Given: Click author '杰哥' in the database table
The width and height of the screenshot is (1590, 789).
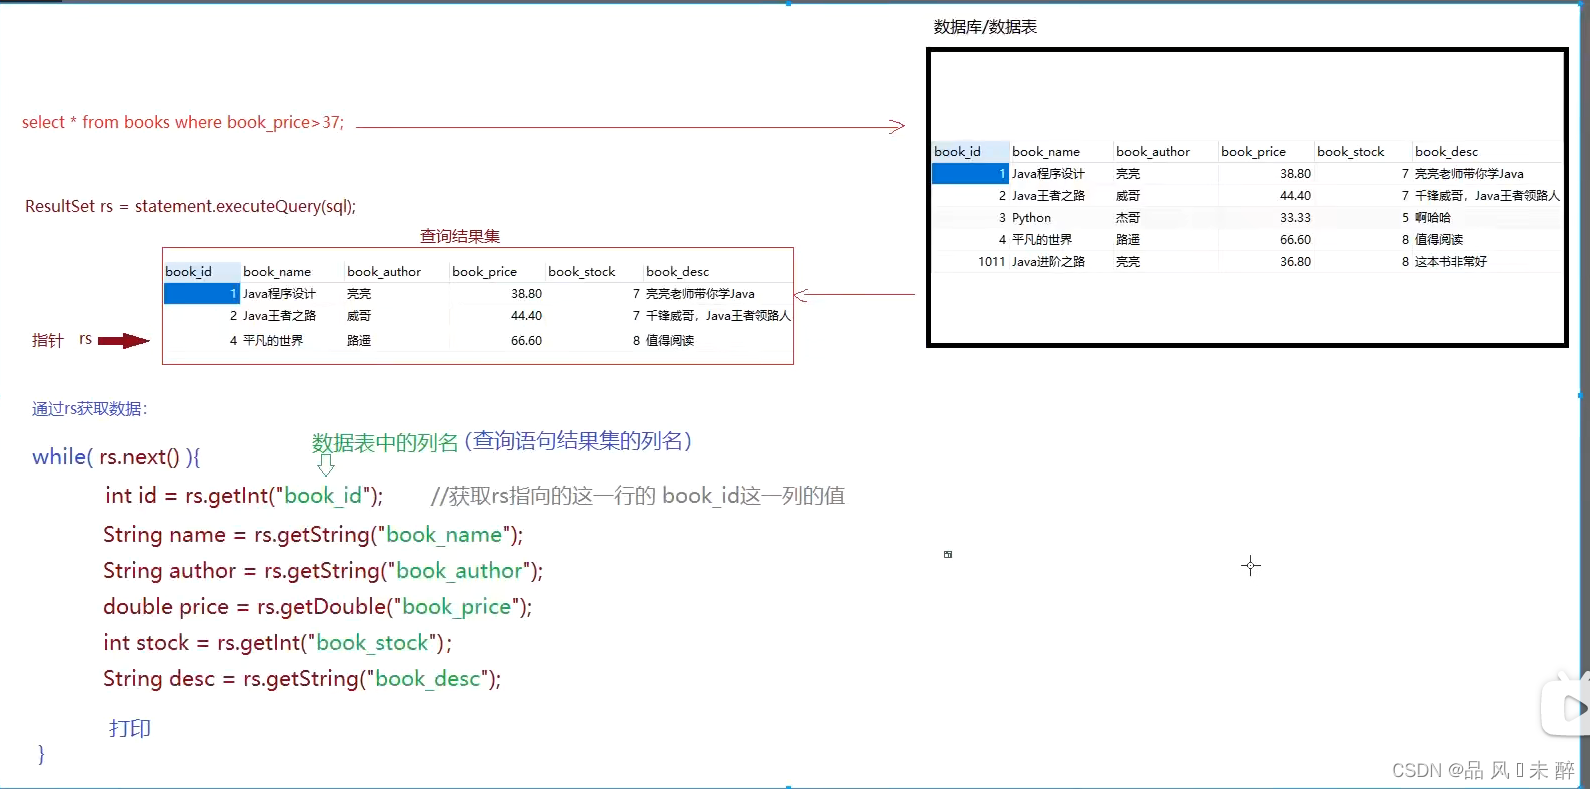Looking at the screenshot, I should 1127,218.
